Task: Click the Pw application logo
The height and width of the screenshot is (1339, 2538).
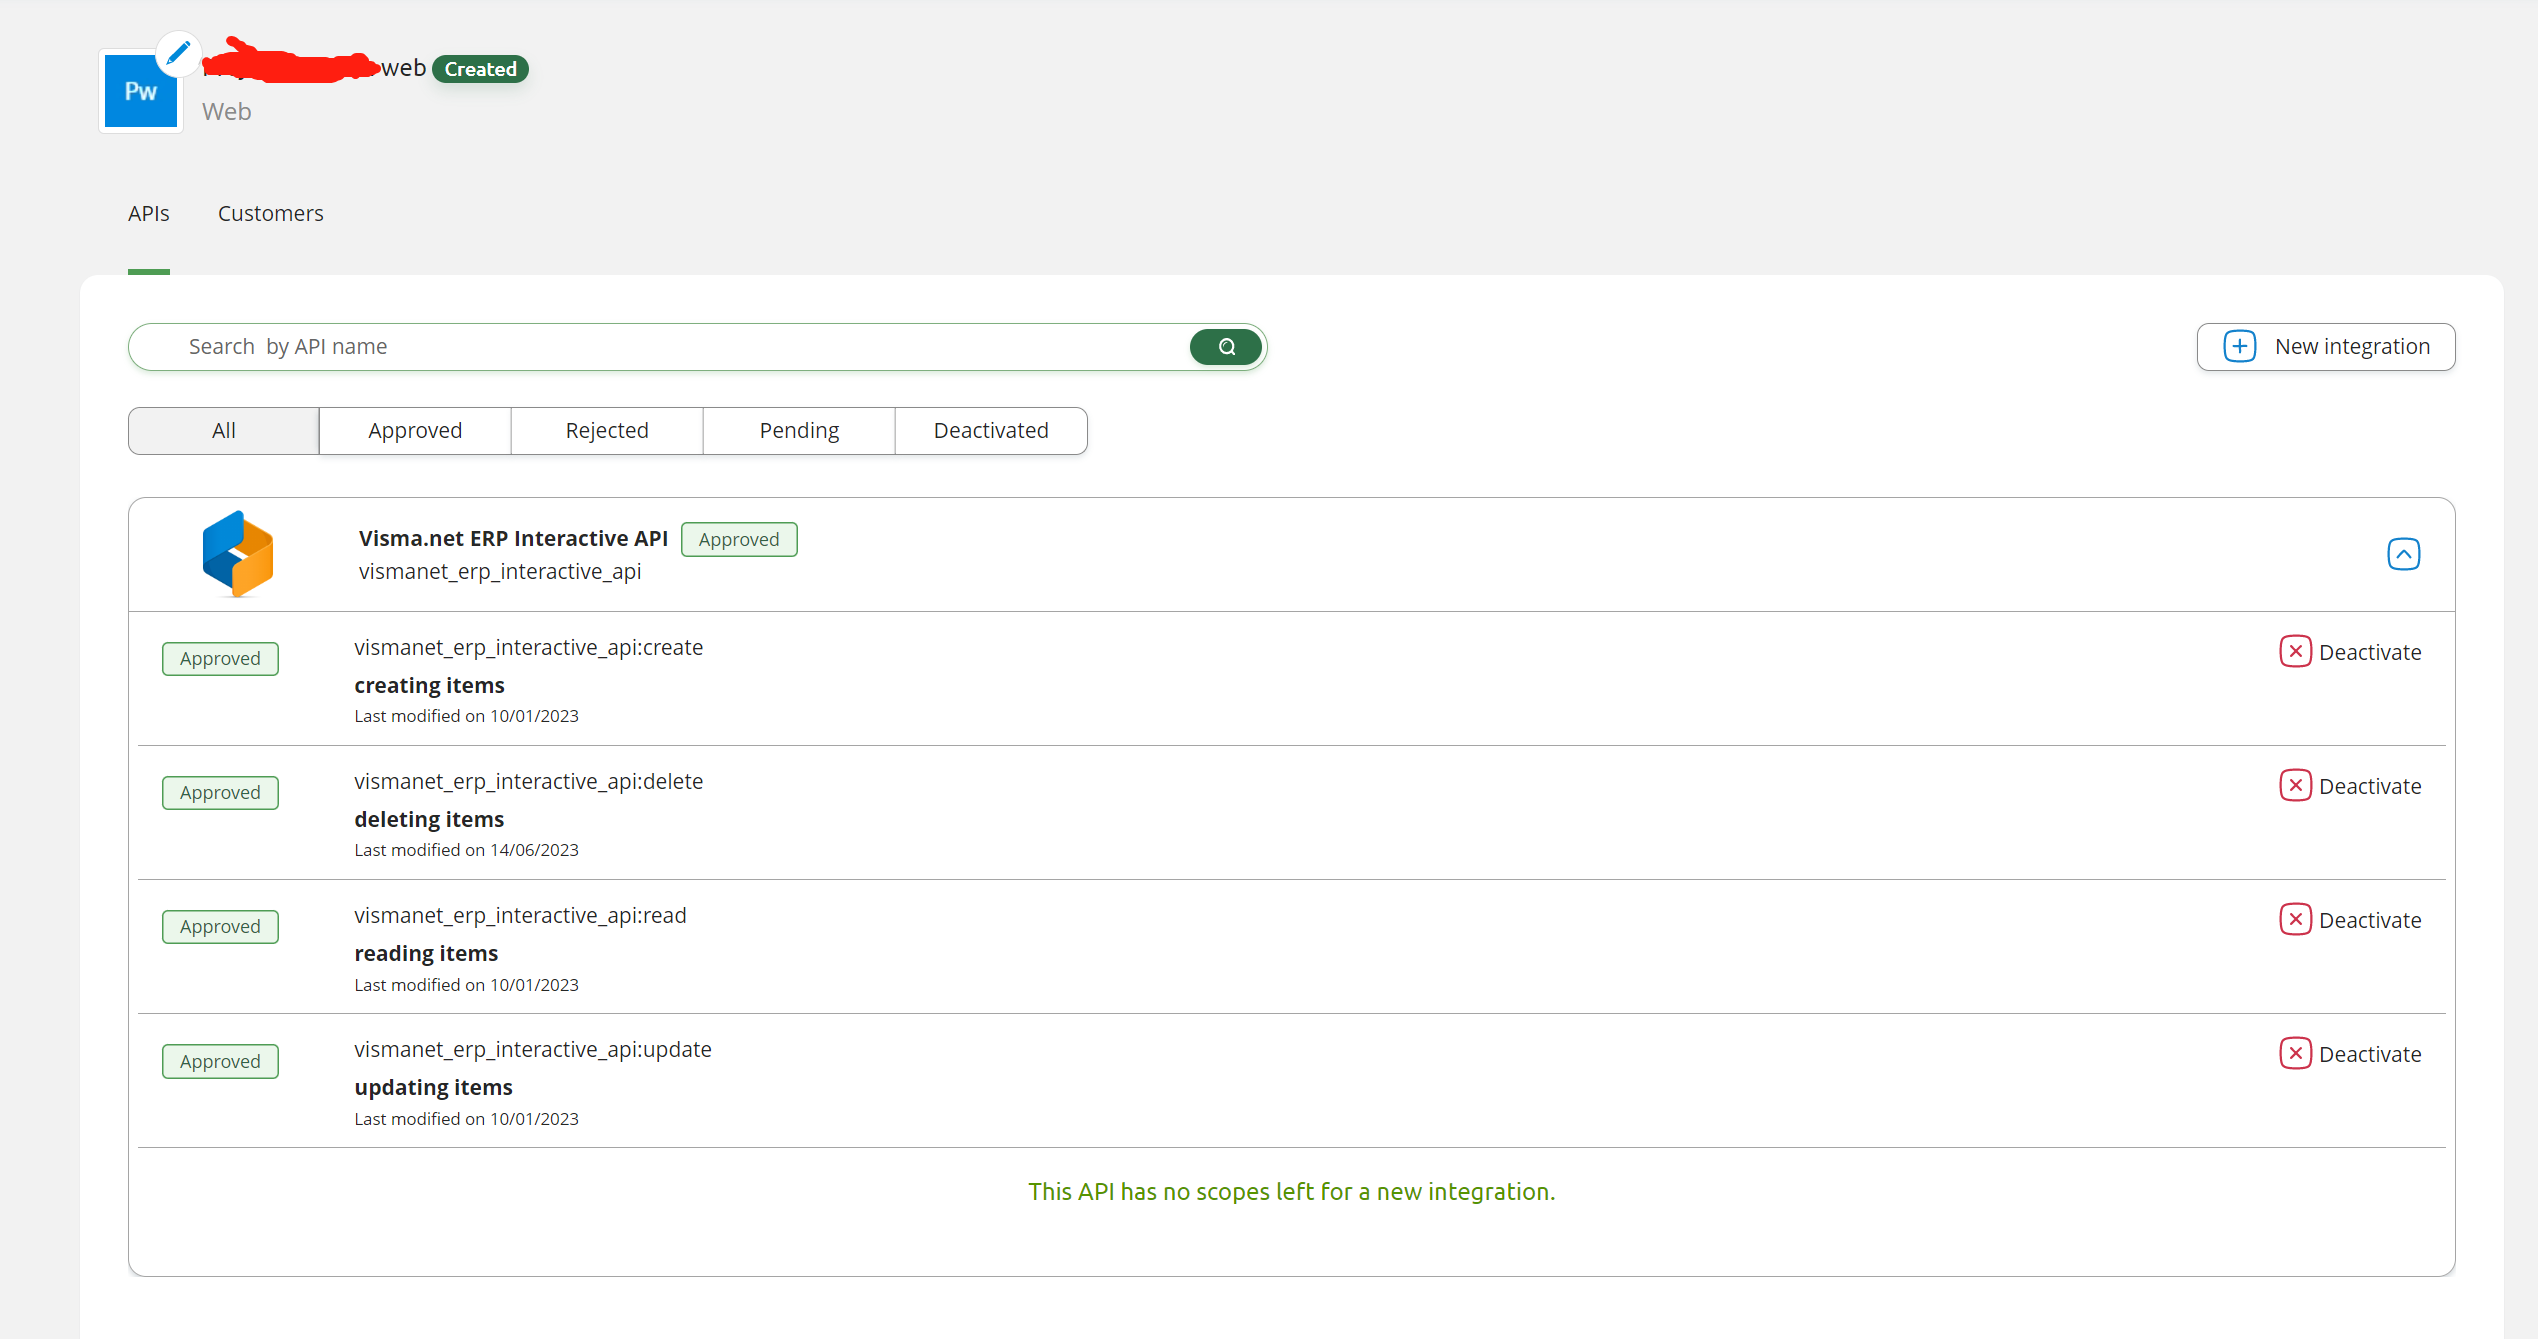Action: [140, 90]
